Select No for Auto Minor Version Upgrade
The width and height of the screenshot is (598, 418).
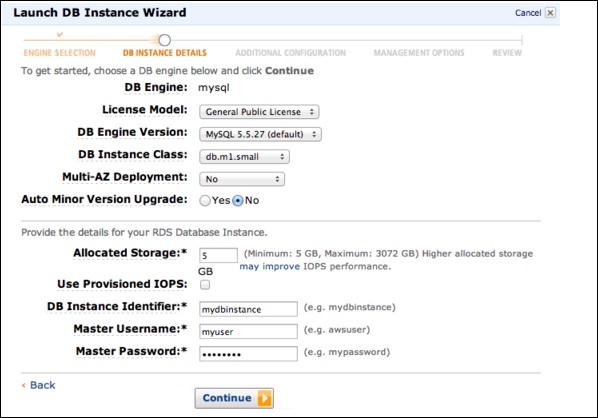point(238,201)
